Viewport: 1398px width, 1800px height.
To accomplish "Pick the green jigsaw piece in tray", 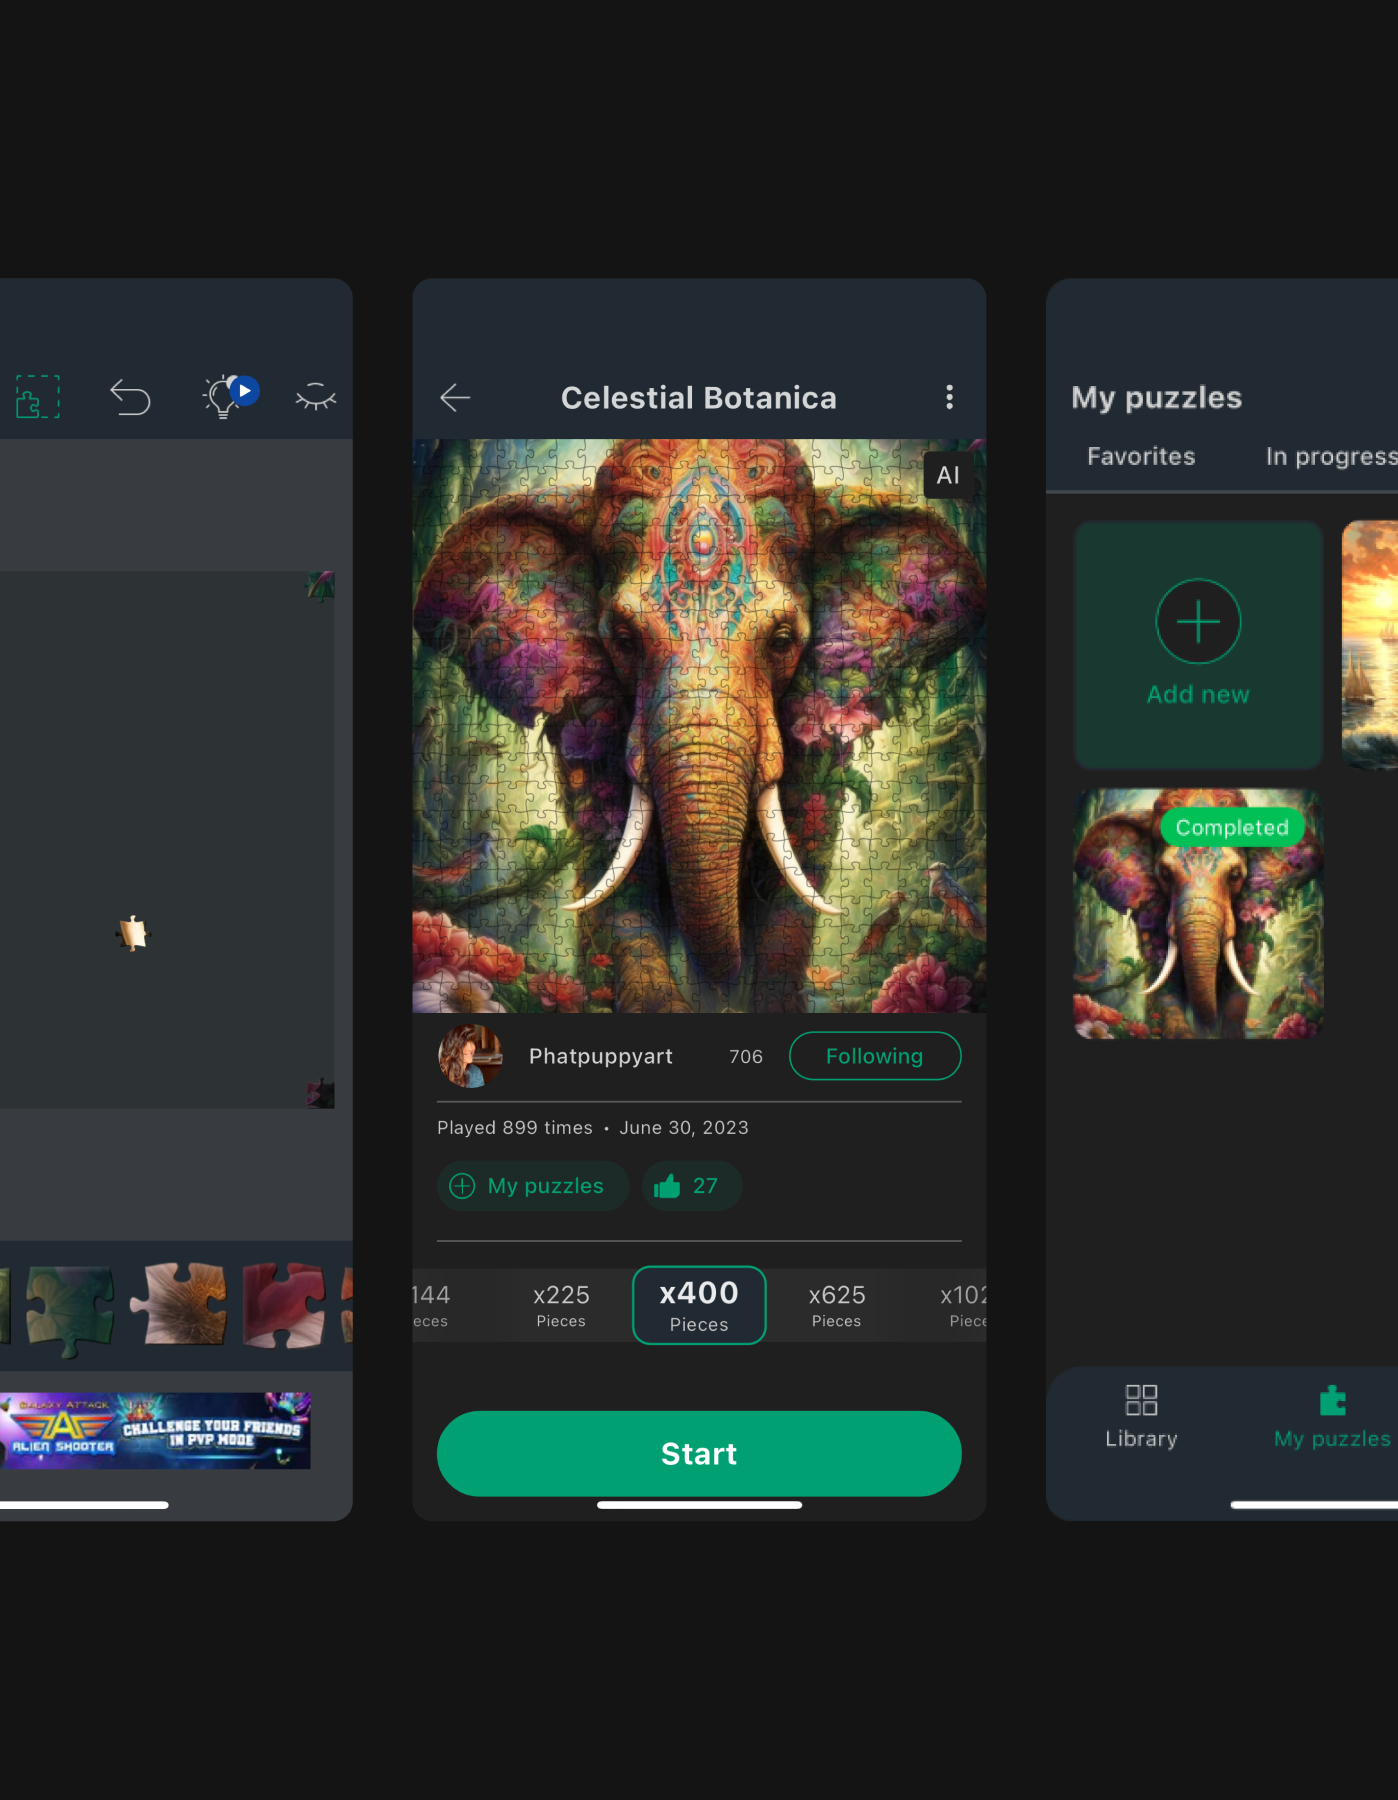I will [70, 1309].
